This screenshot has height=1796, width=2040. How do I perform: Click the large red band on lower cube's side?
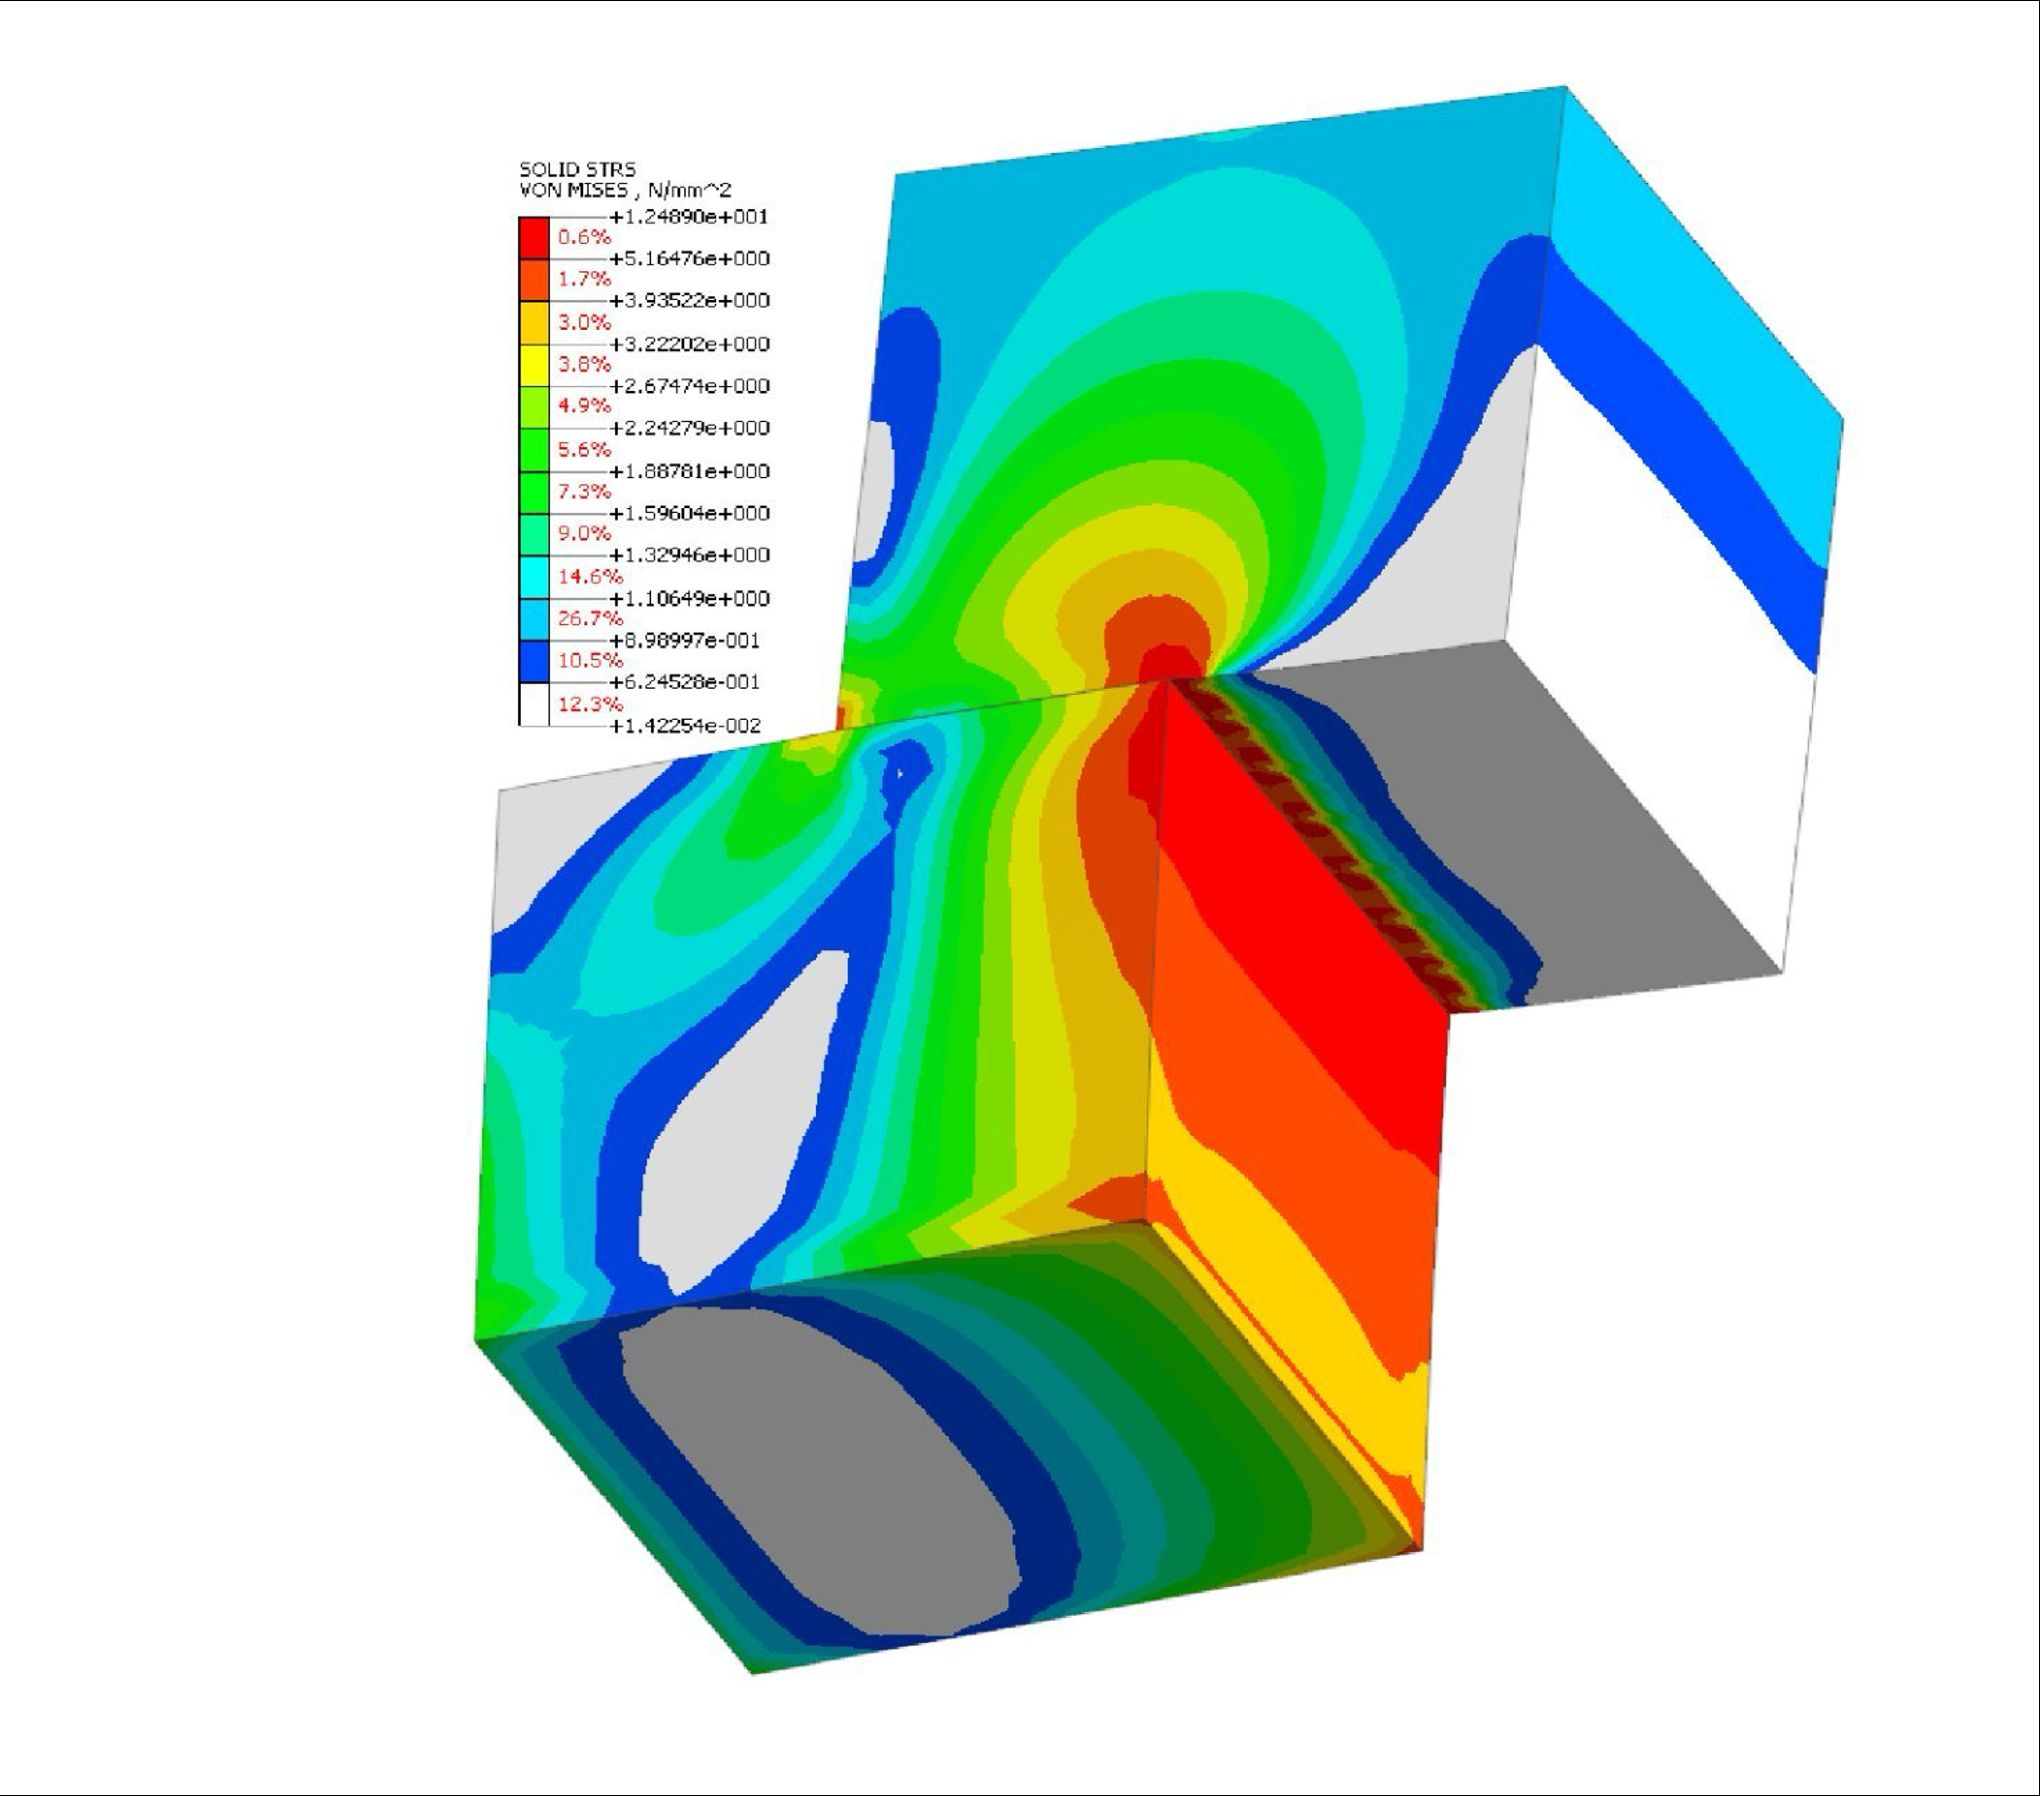pos(1300,900)
